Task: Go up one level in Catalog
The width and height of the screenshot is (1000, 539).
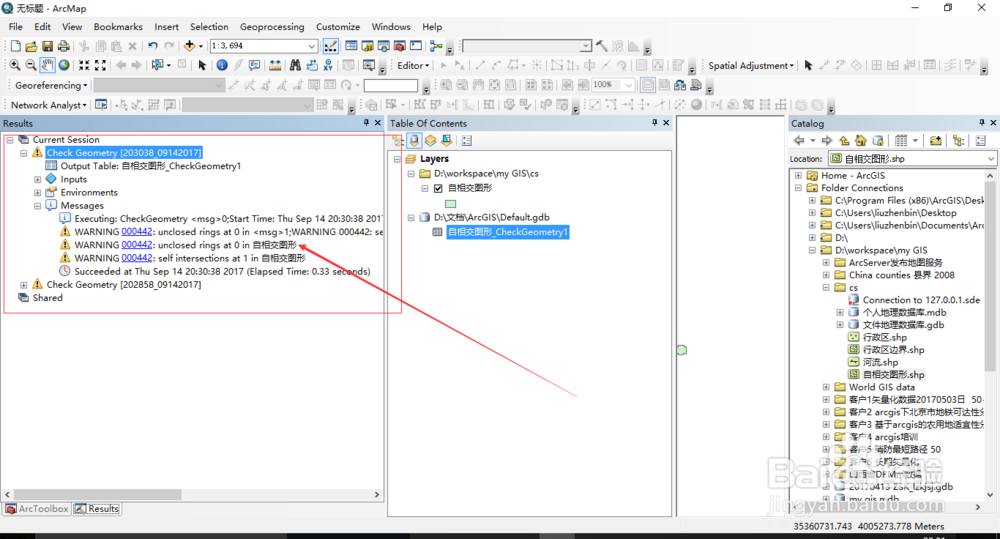Action: pos(844,140)
